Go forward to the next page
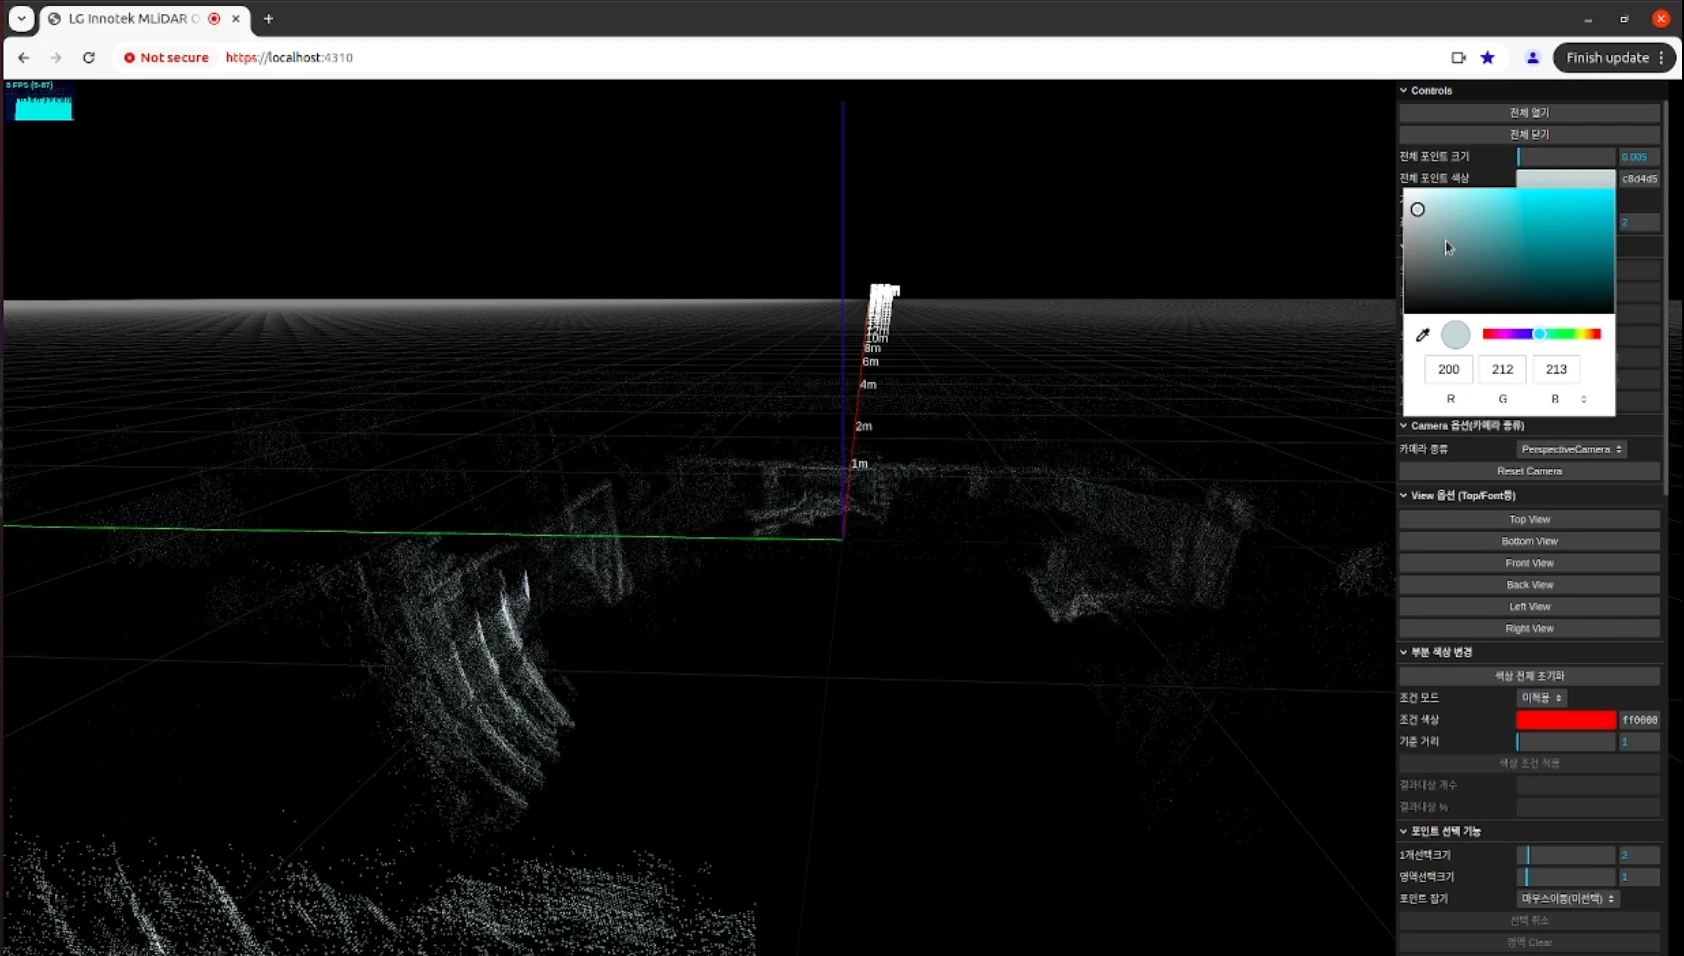 [x=56, y=58]
